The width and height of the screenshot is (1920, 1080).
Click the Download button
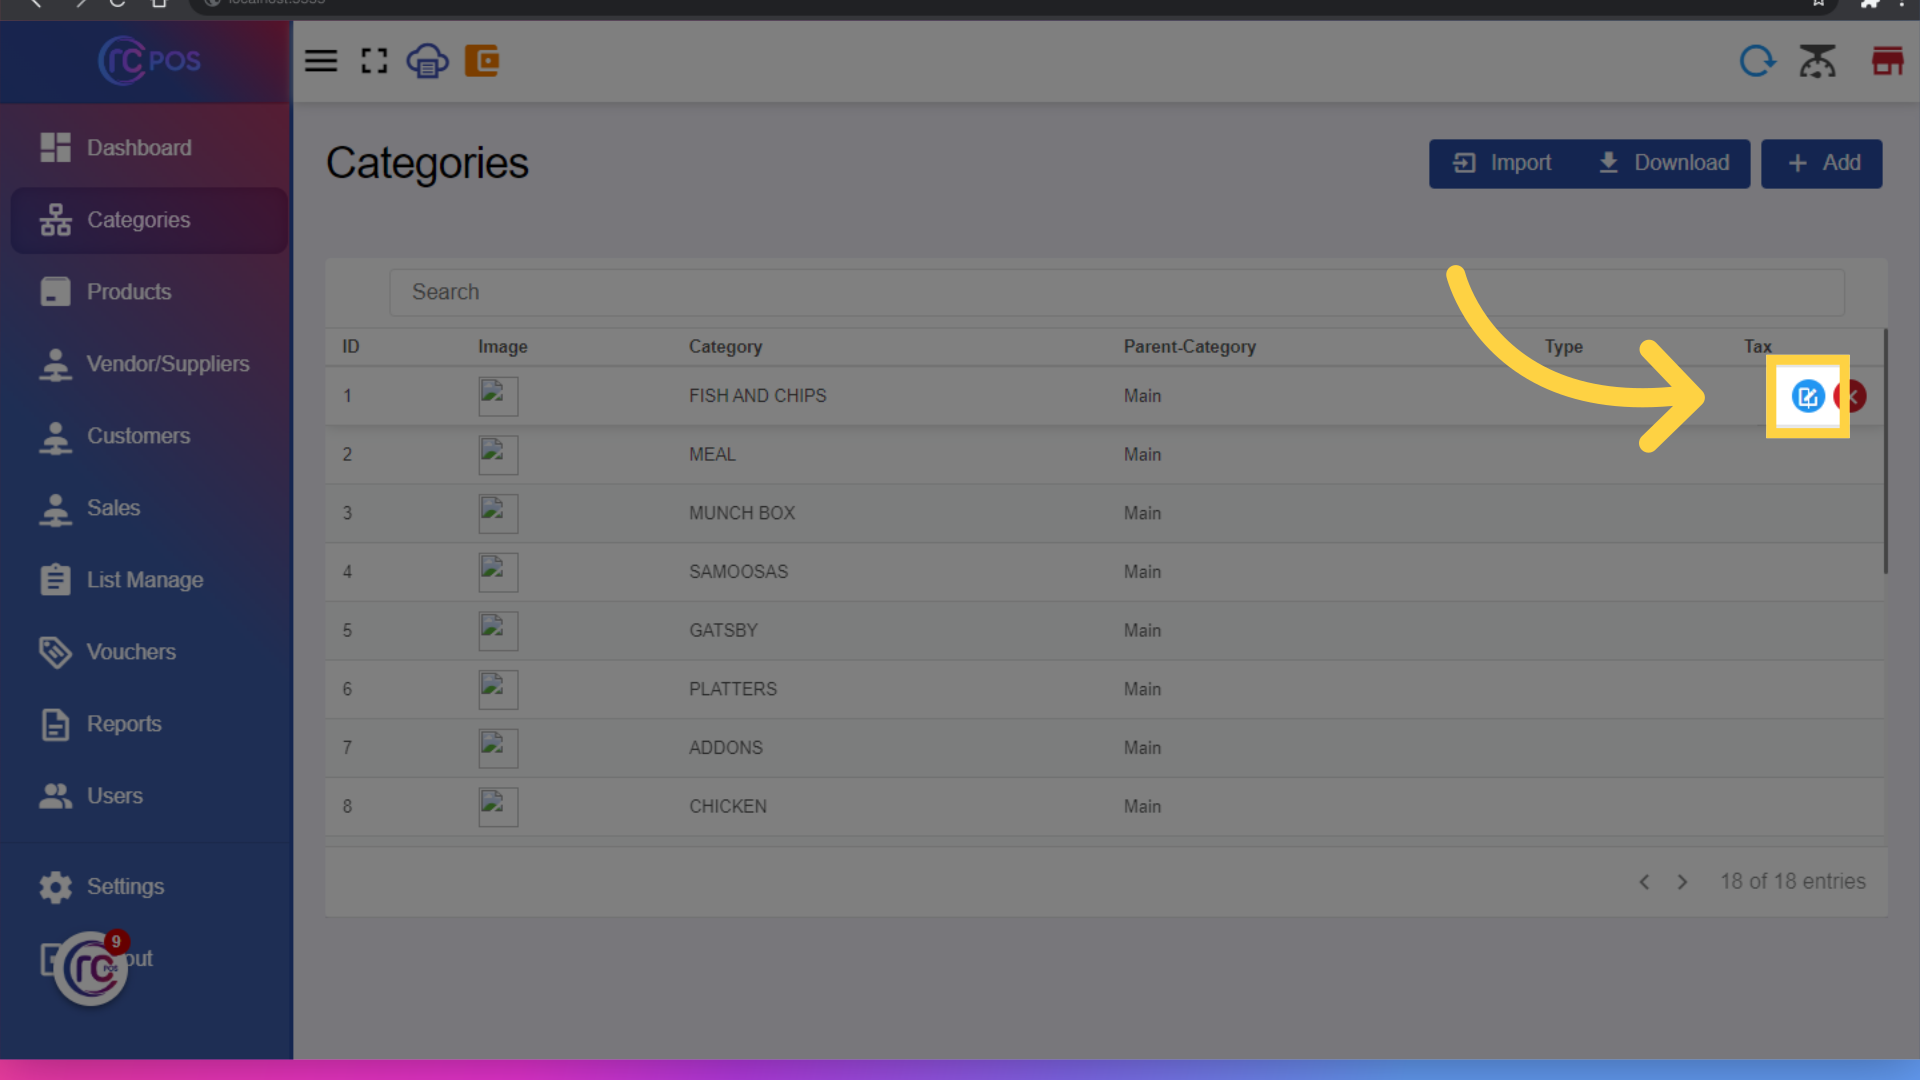click(x=1664, y=163)
